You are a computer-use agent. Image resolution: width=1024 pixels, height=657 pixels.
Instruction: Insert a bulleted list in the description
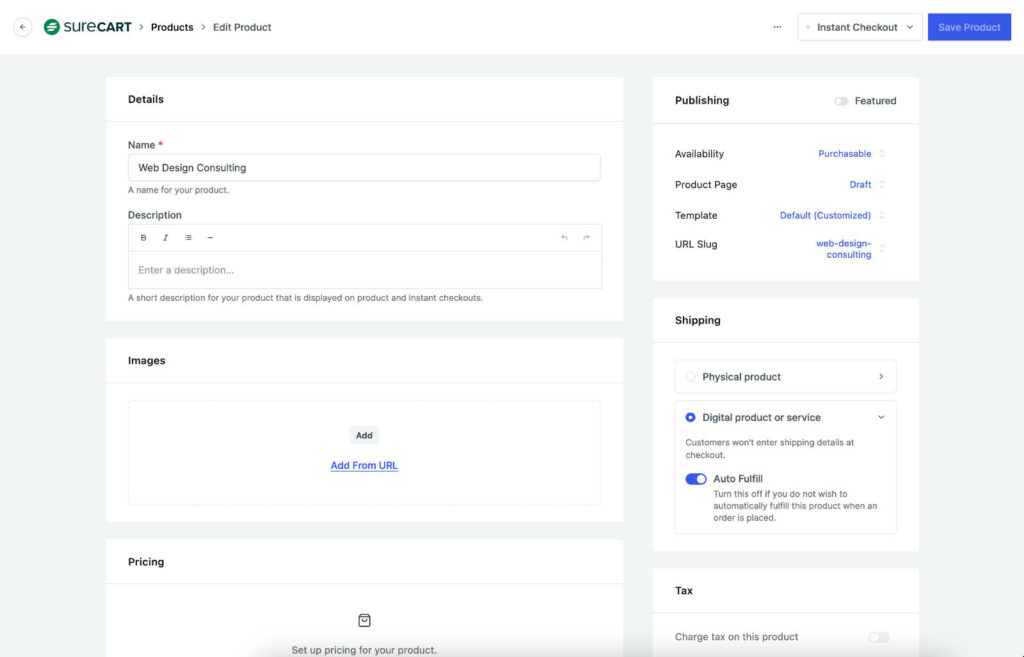pyautogui.click(x=189, y=237)
